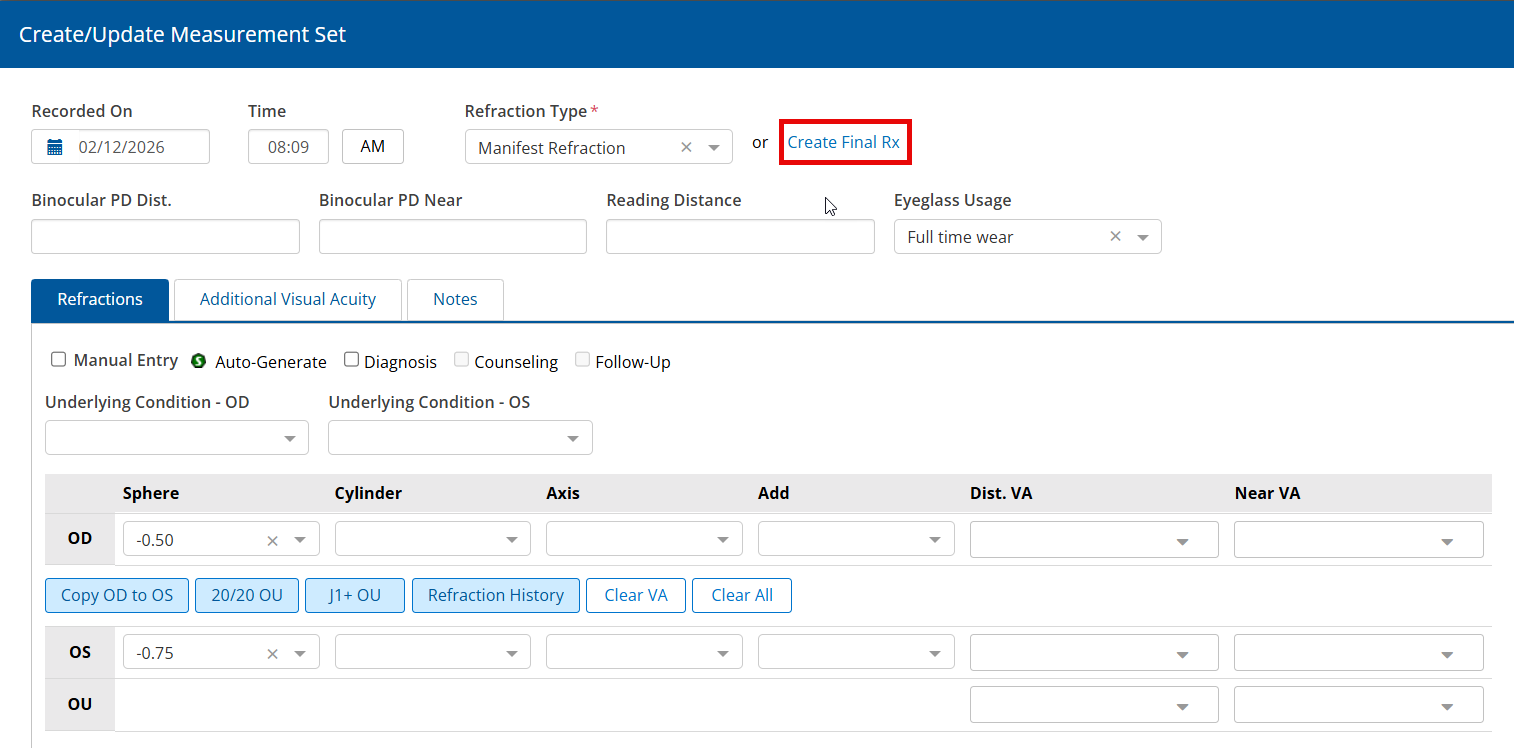Image resolution: width=1514 pixels, height=748 pixels.
Task: Check the Manual Entry checkbox
Action: click(59, 360)
